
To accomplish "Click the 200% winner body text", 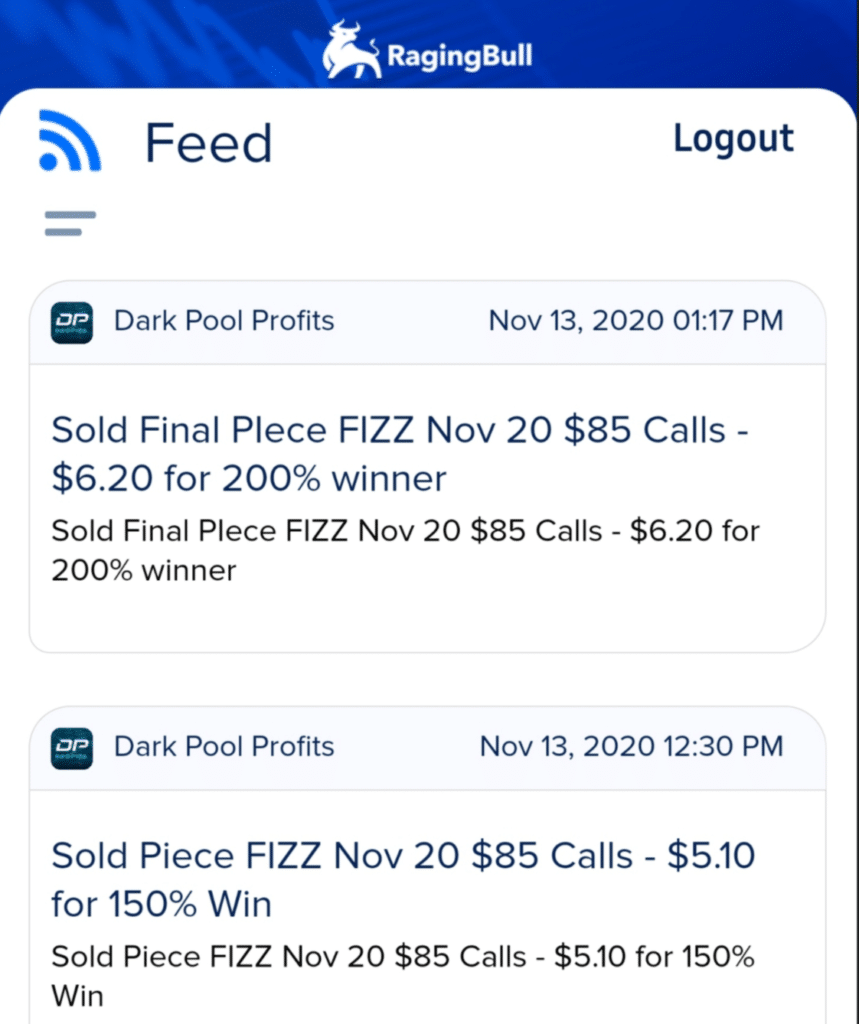I will coord(405,551).
